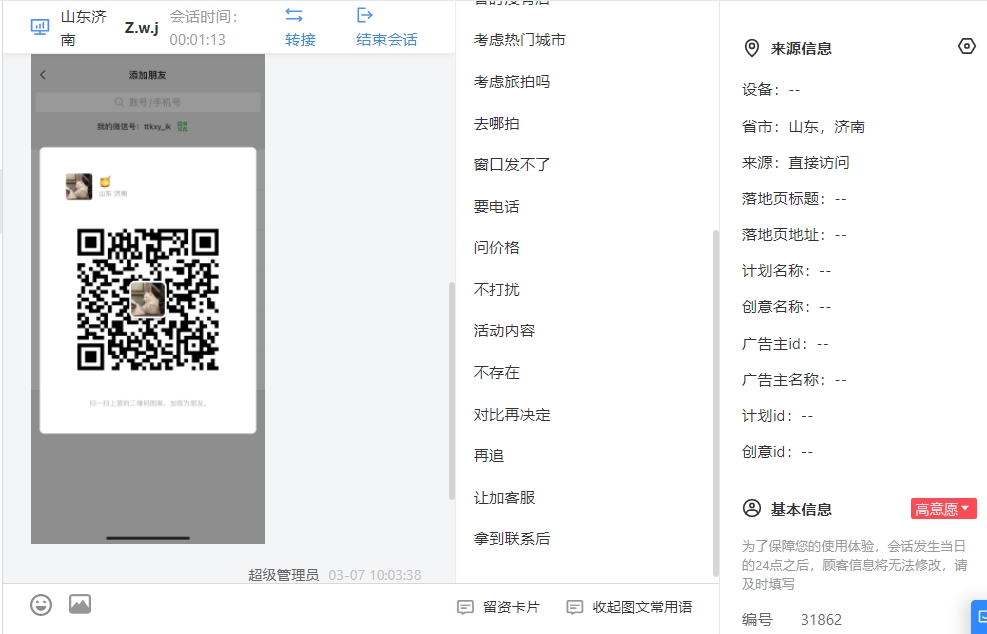Click the monitor device icon beside 山东济南
Screen dimensions: 987x634
click(40, 27)
